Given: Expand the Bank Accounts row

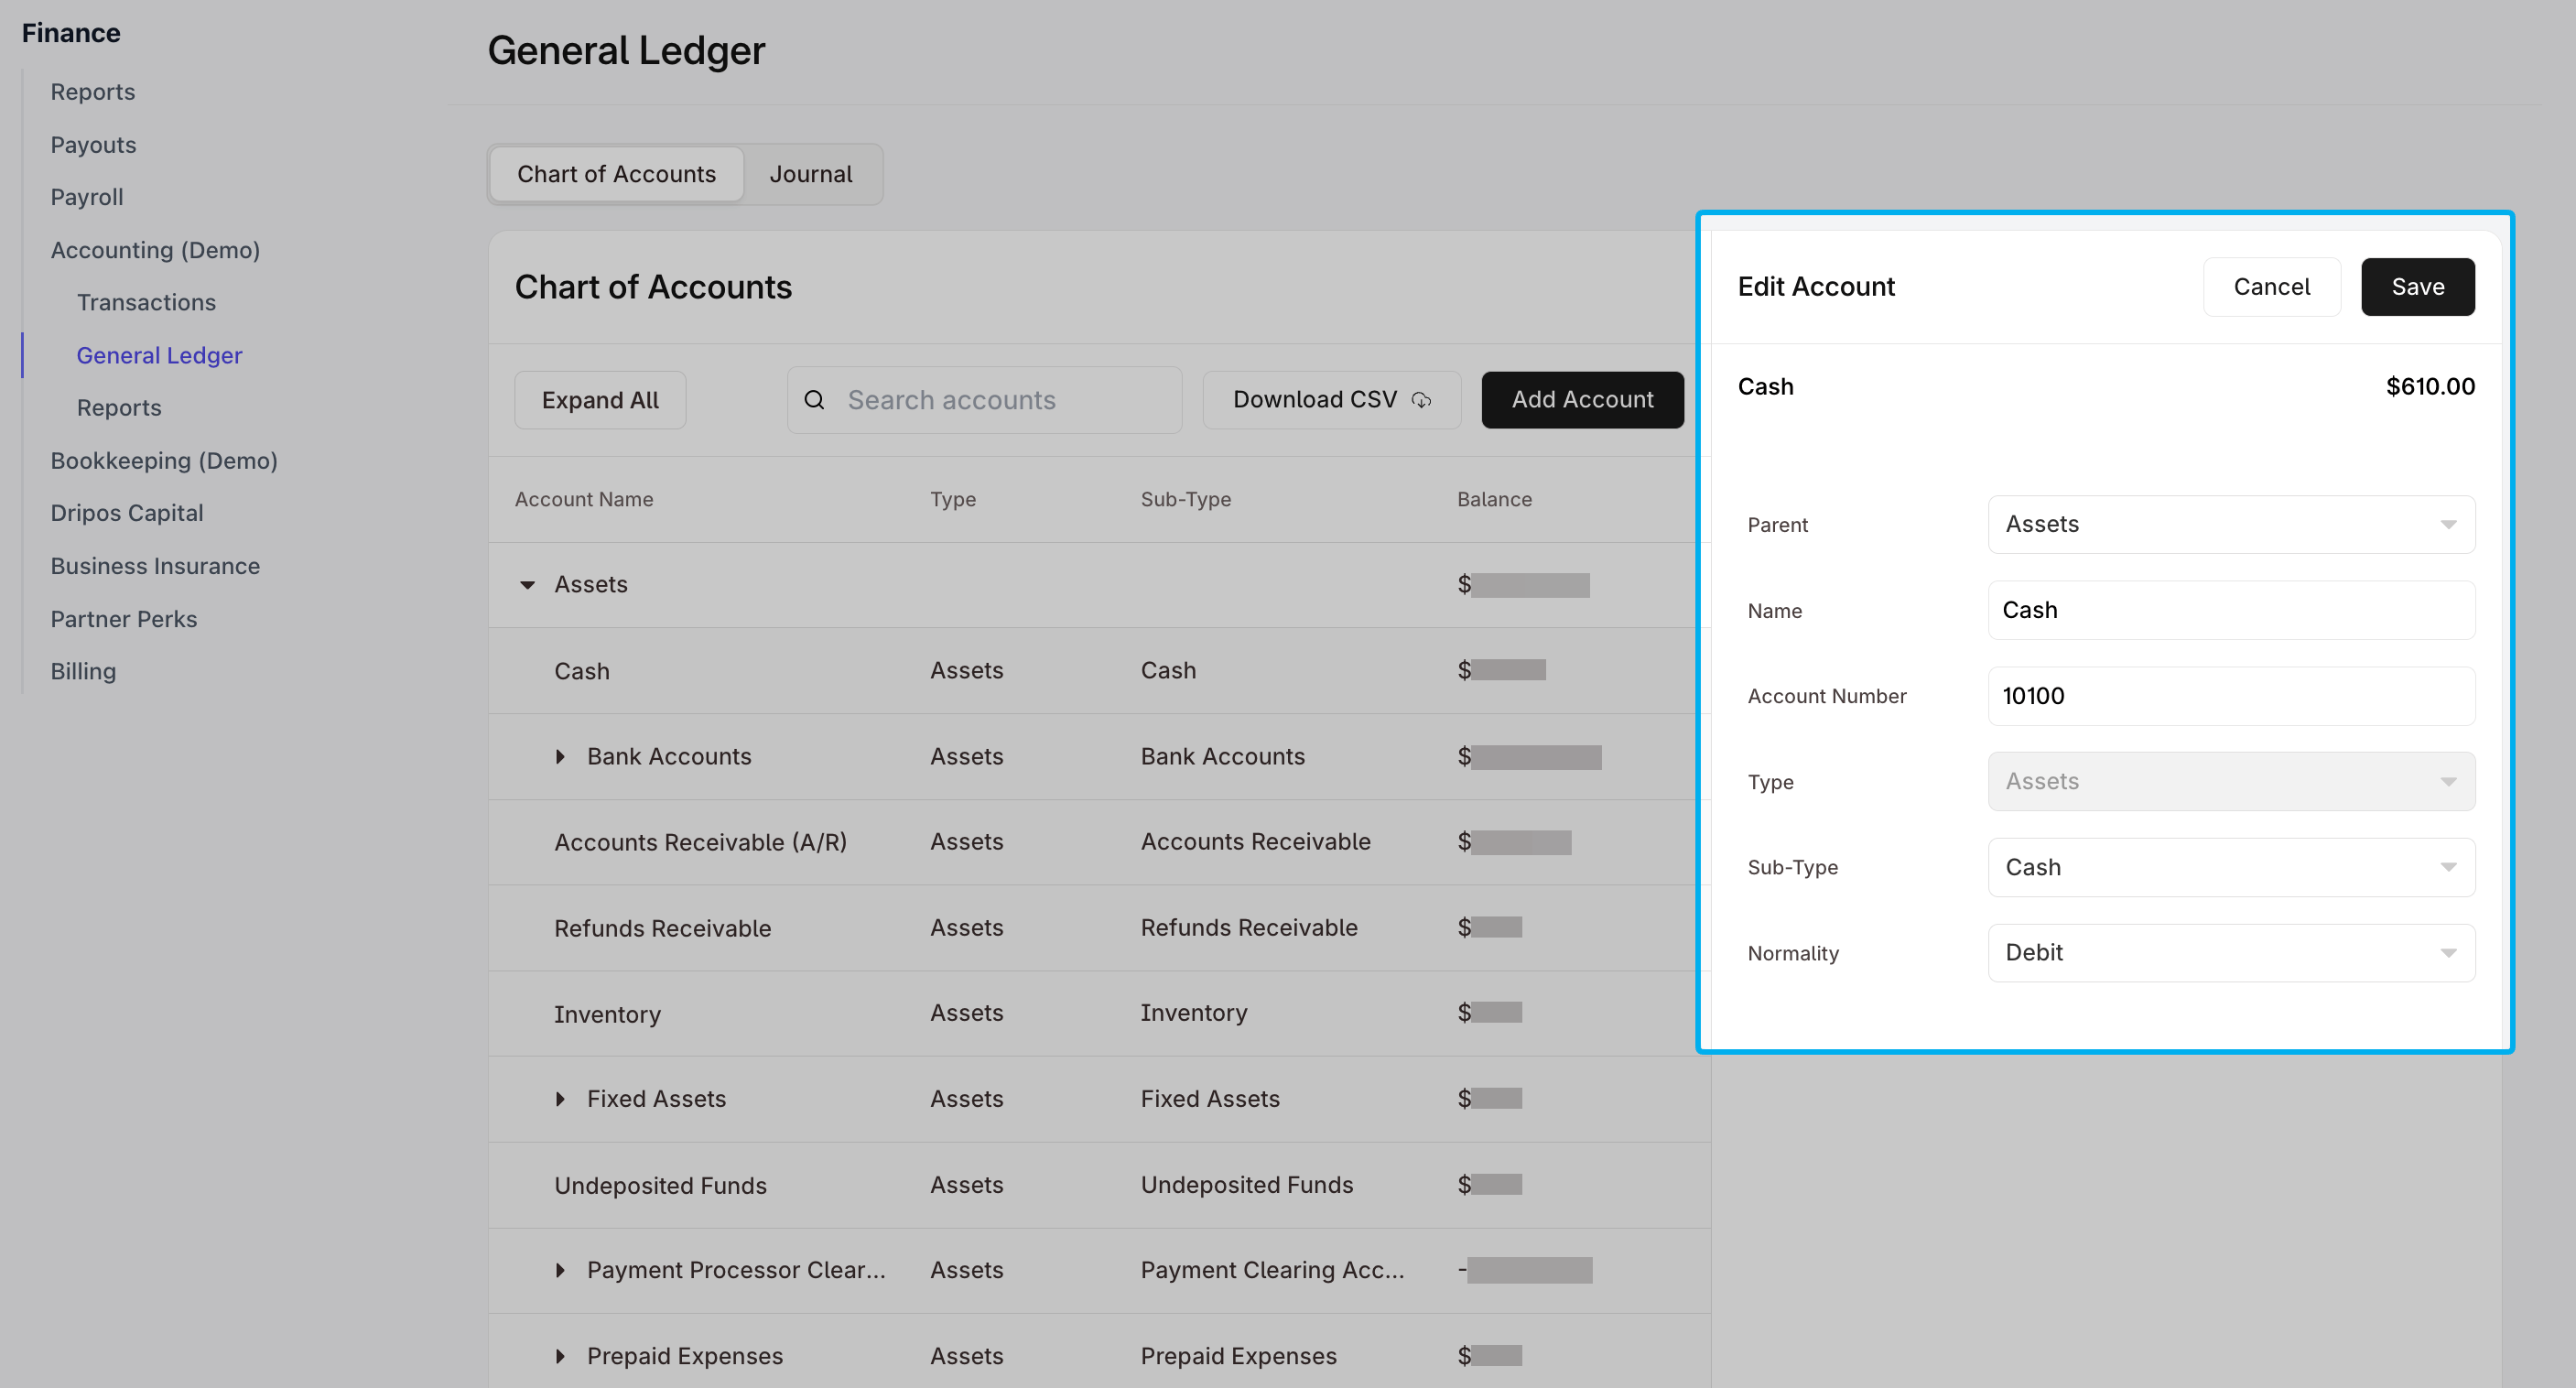Looking at the screenshot, I should point(560,757).
